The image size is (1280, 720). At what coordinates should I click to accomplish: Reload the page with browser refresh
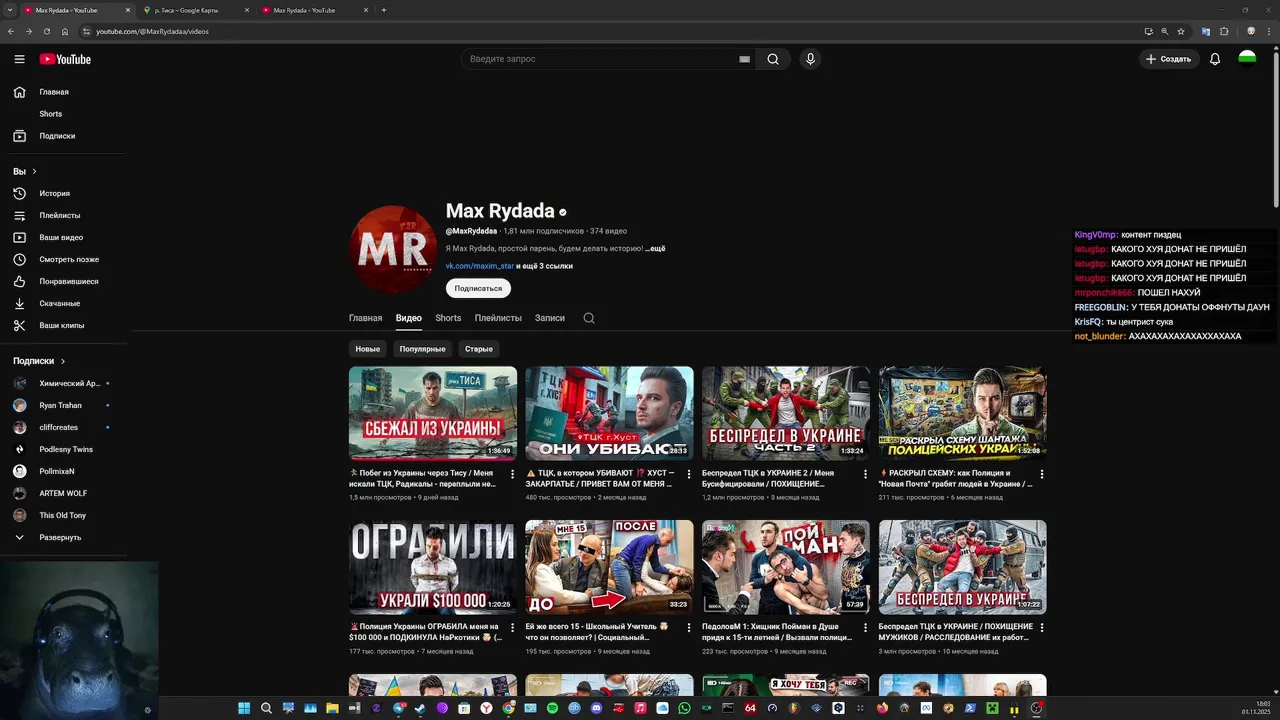[46, 31]
